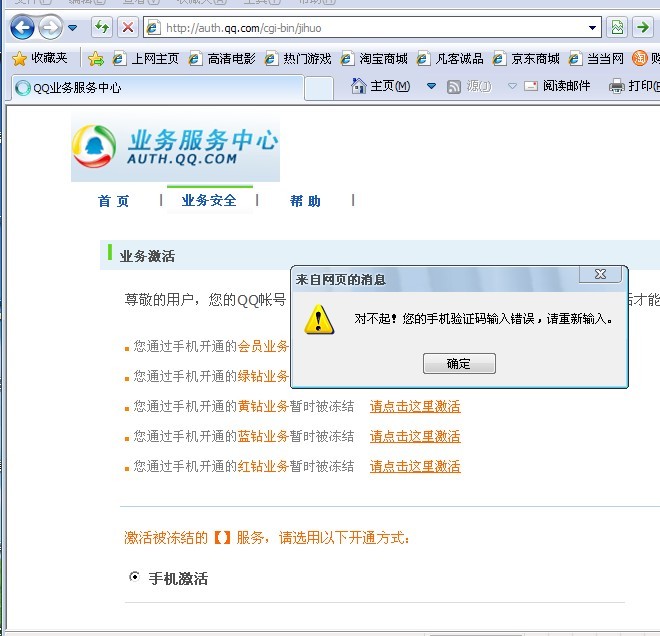Open the 当当网 favorites link
The width and height of the screenshot is (660, 636).
point(596,59)
